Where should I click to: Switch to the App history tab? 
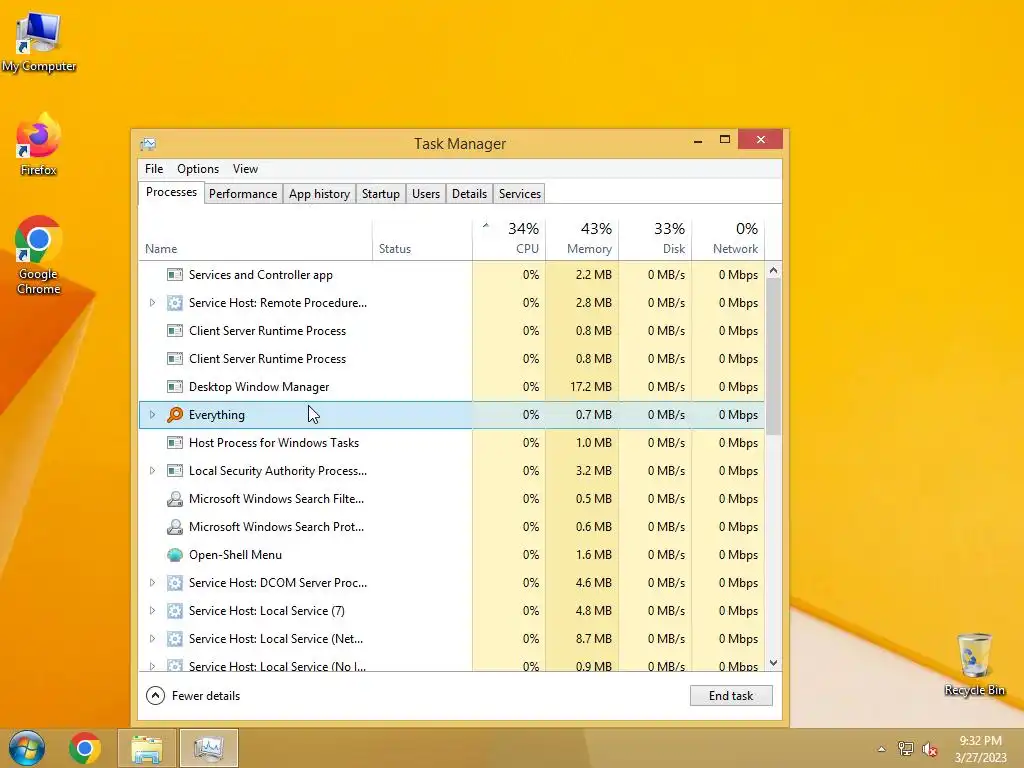[319, 194]
